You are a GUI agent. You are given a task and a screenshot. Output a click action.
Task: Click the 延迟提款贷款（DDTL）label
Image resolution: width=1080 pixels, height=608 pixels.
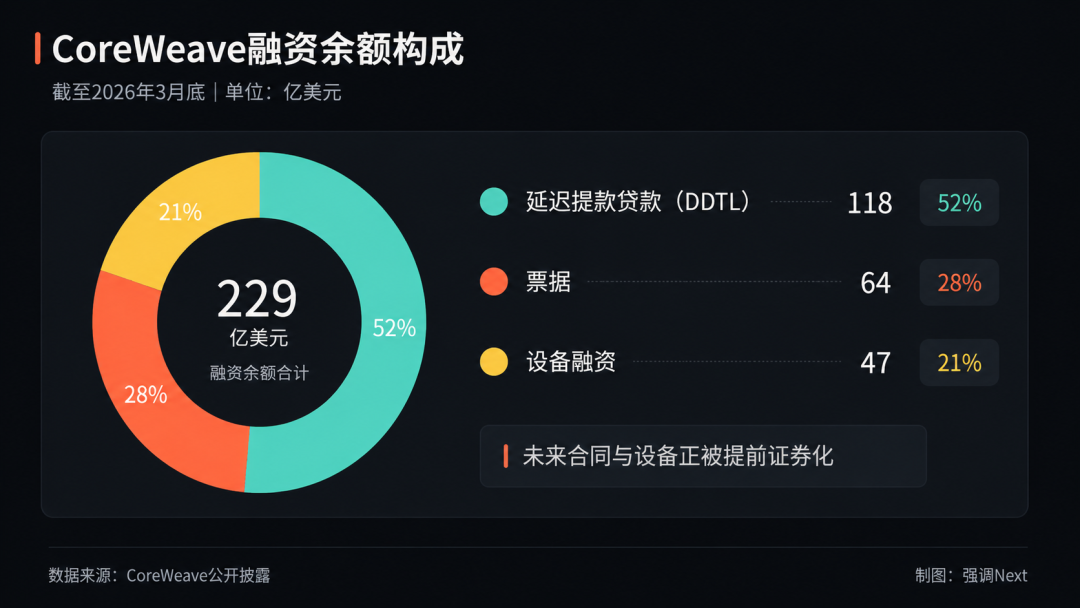pyautogui.click(x=638, y=202)
